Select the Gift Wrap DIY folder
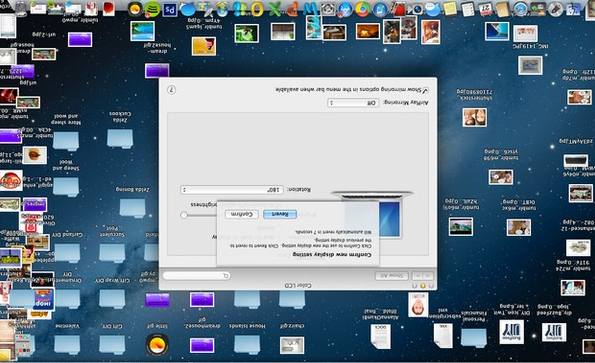The height and width of the screenshot is (363, 595). tap(112, 299)
